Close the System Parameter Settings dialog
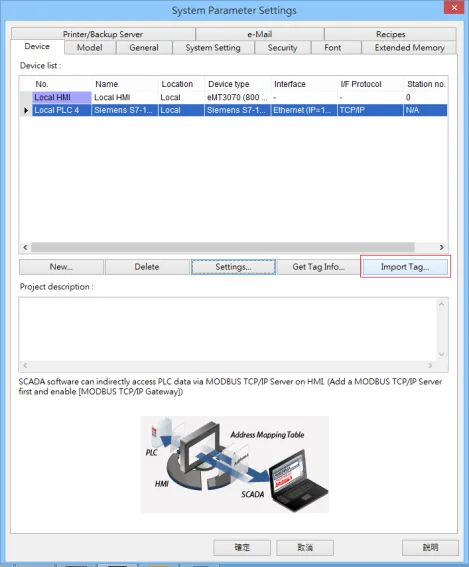Image resolution: width=469 pixels, height=567 pixels. click(x=454, y=8)
